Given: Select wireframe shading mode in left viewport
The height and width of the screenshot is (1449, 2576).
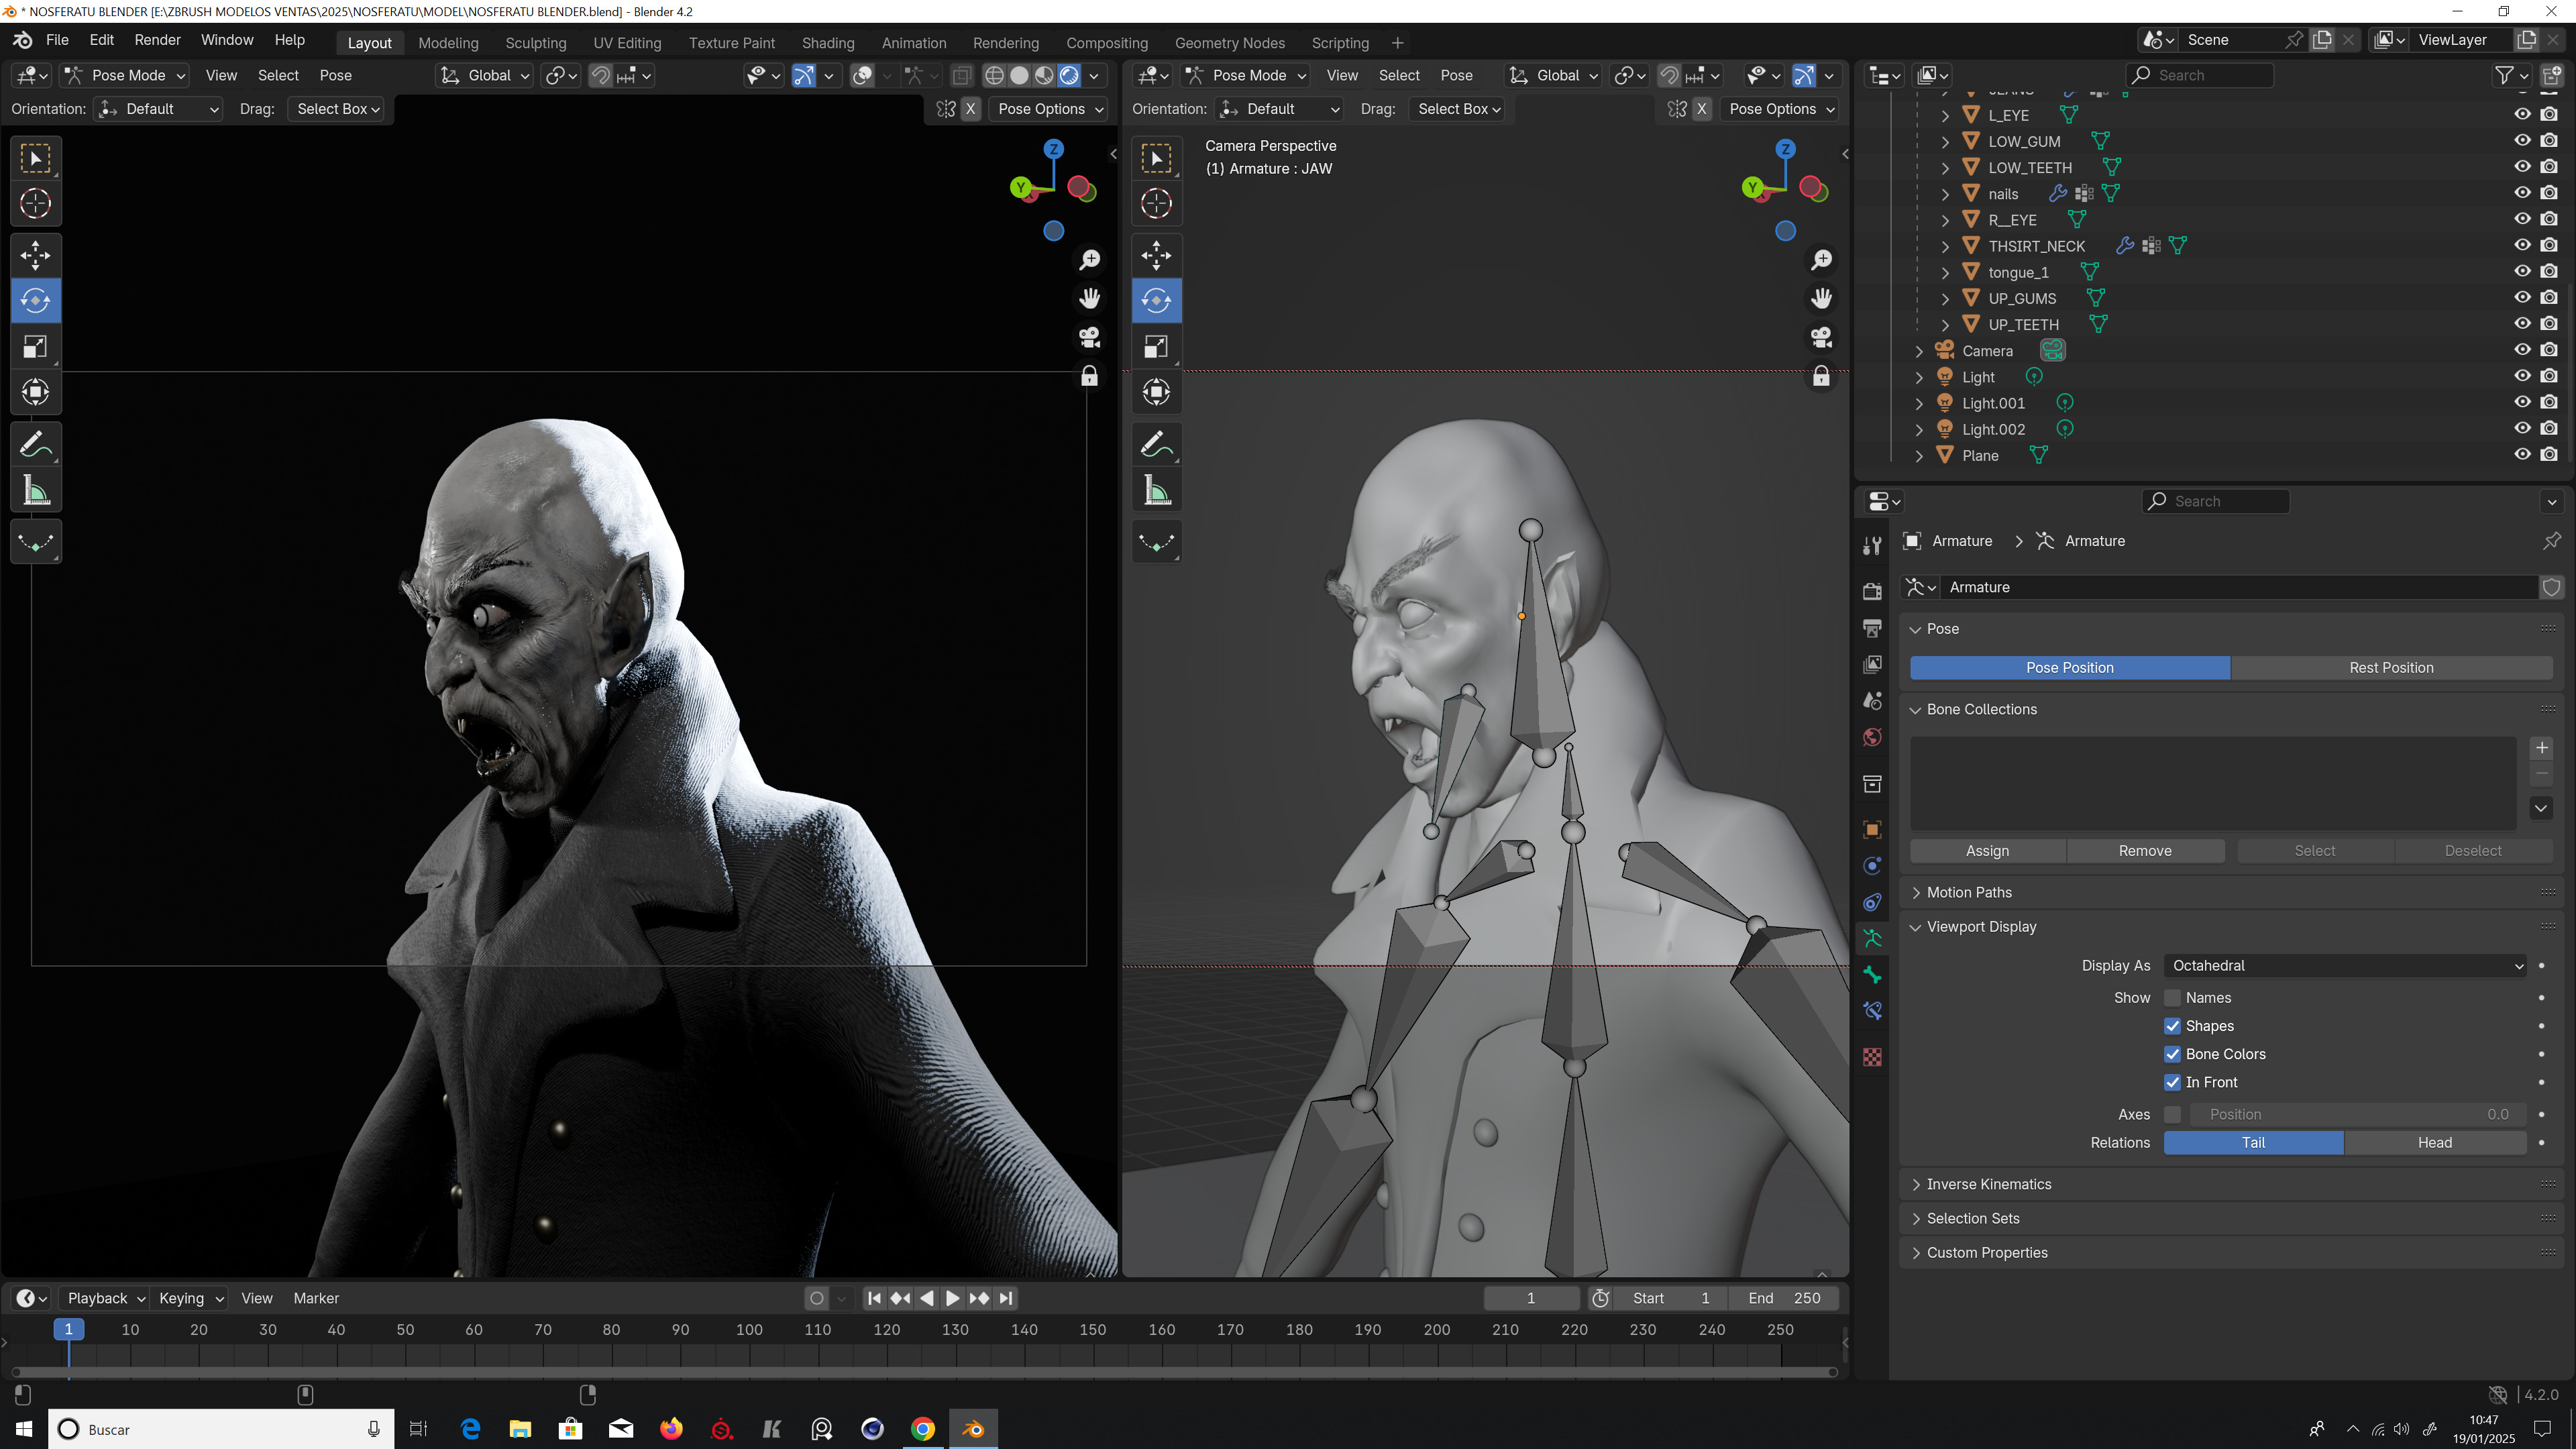Looking at the screenshot, I should 994,75.
